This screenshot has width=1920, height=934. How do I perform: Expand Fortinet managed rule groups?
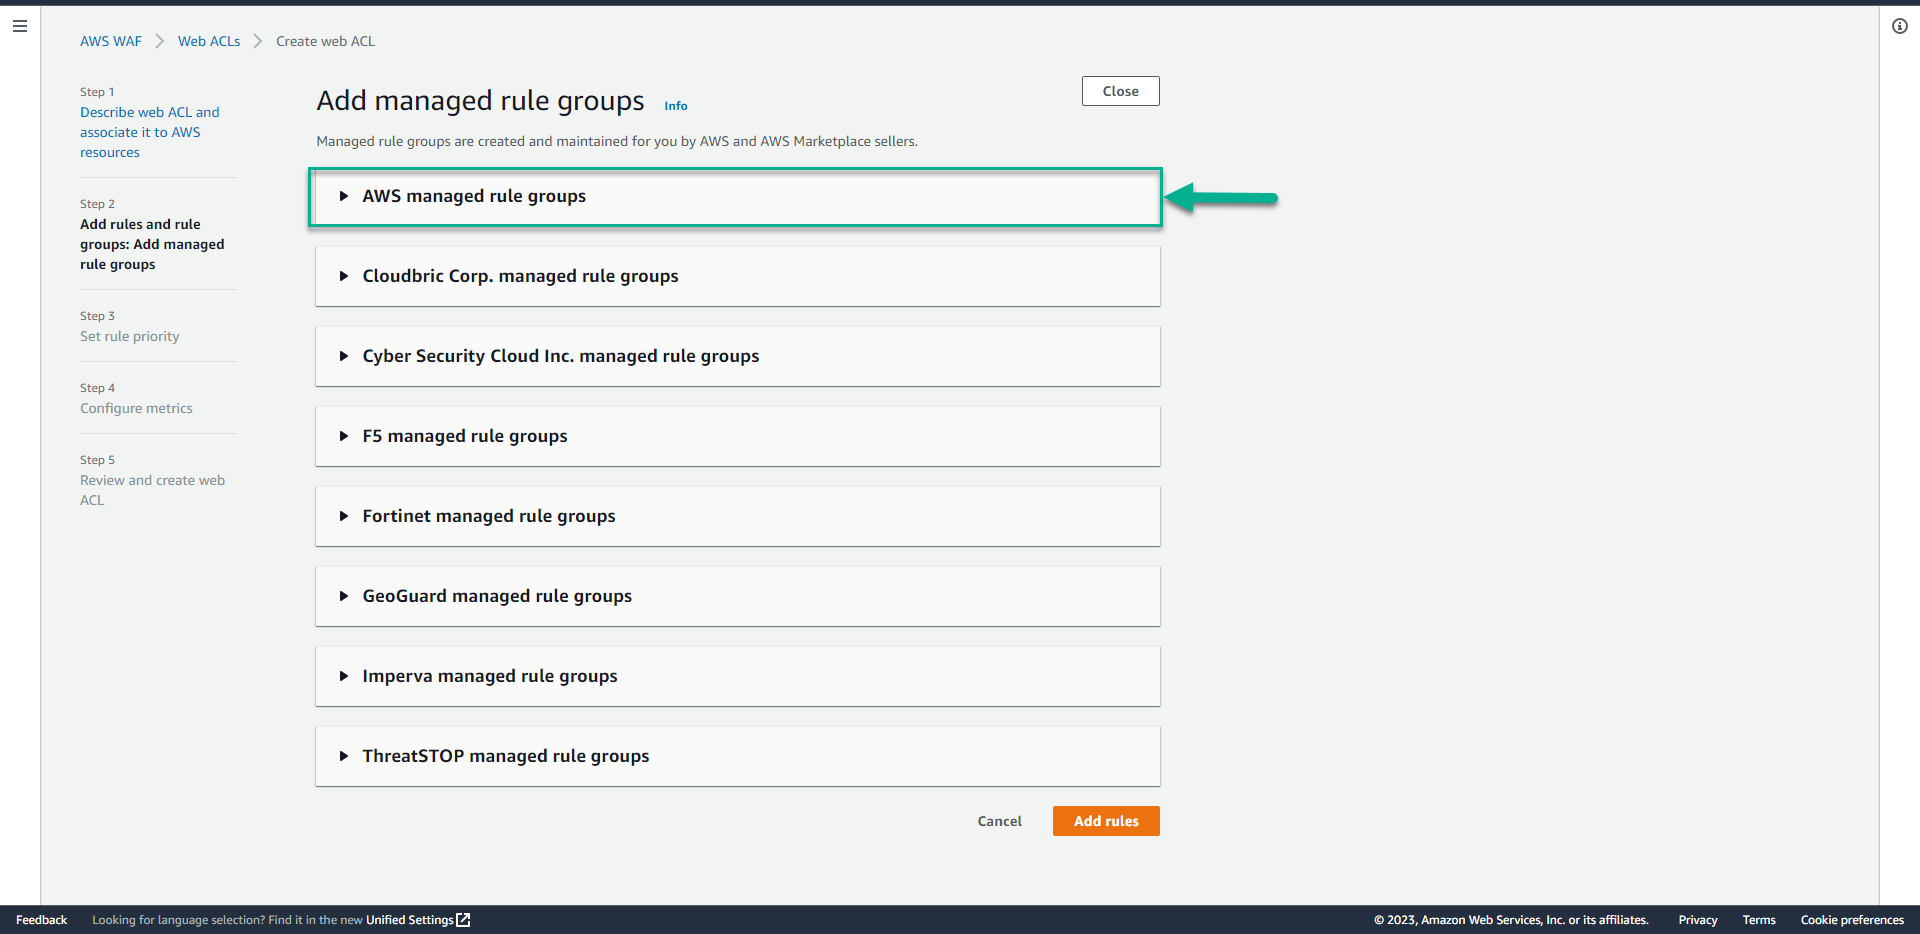tap(488, 516)
